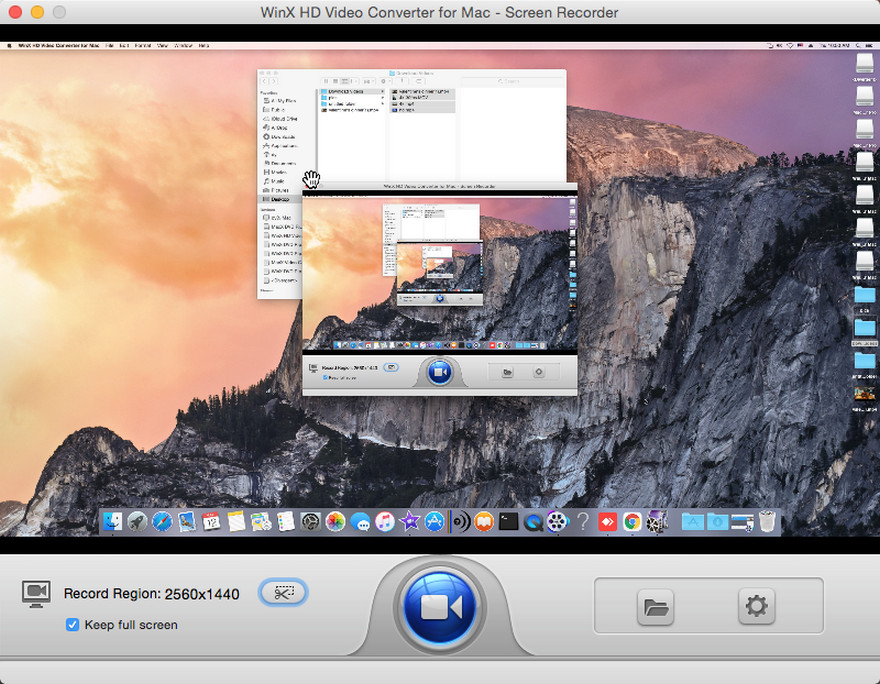Close the Screen Recorder window
This screenshot has width=880, height=684.
14,13
